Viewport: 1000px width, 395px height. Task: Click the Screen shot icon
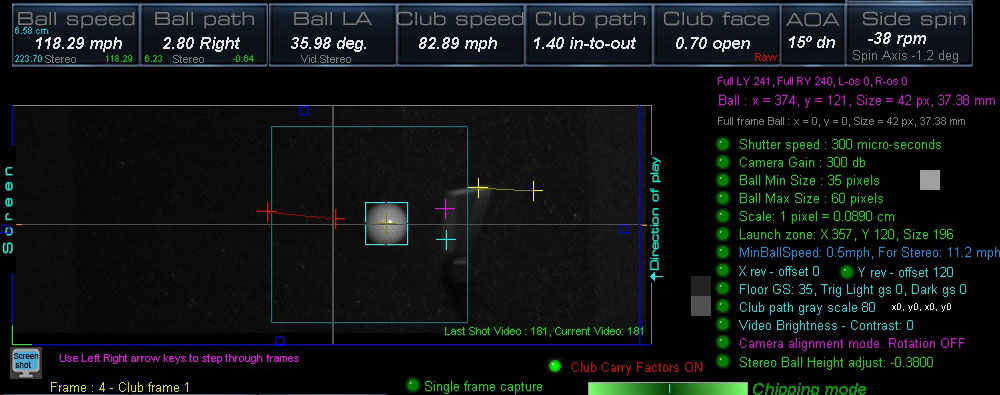26,361
